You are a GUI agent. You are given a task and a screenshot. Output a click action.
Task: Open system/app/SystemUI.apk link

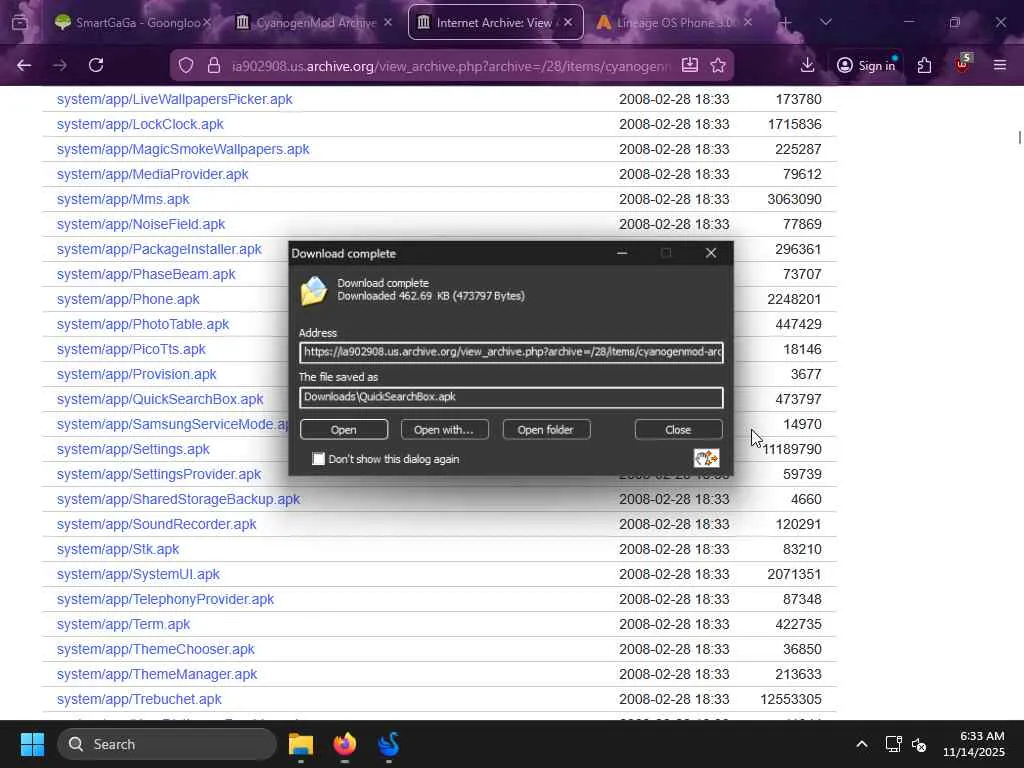click(x=138, y=574)
